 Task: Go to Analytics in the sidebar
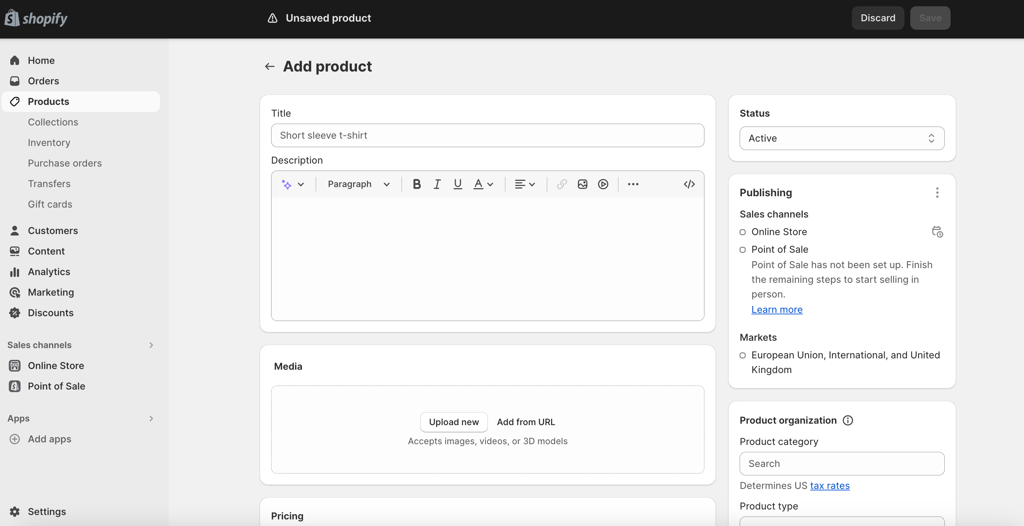[49, 272]
